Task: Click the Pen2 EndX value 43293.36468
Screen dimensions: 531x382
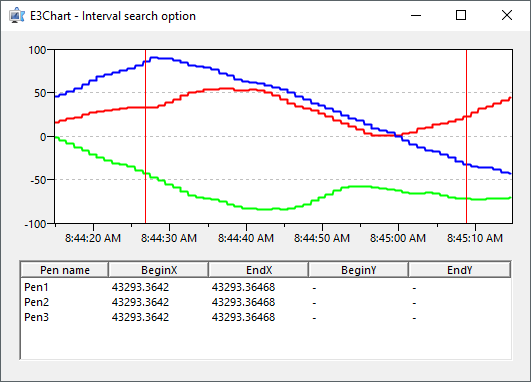Action: 243,302
